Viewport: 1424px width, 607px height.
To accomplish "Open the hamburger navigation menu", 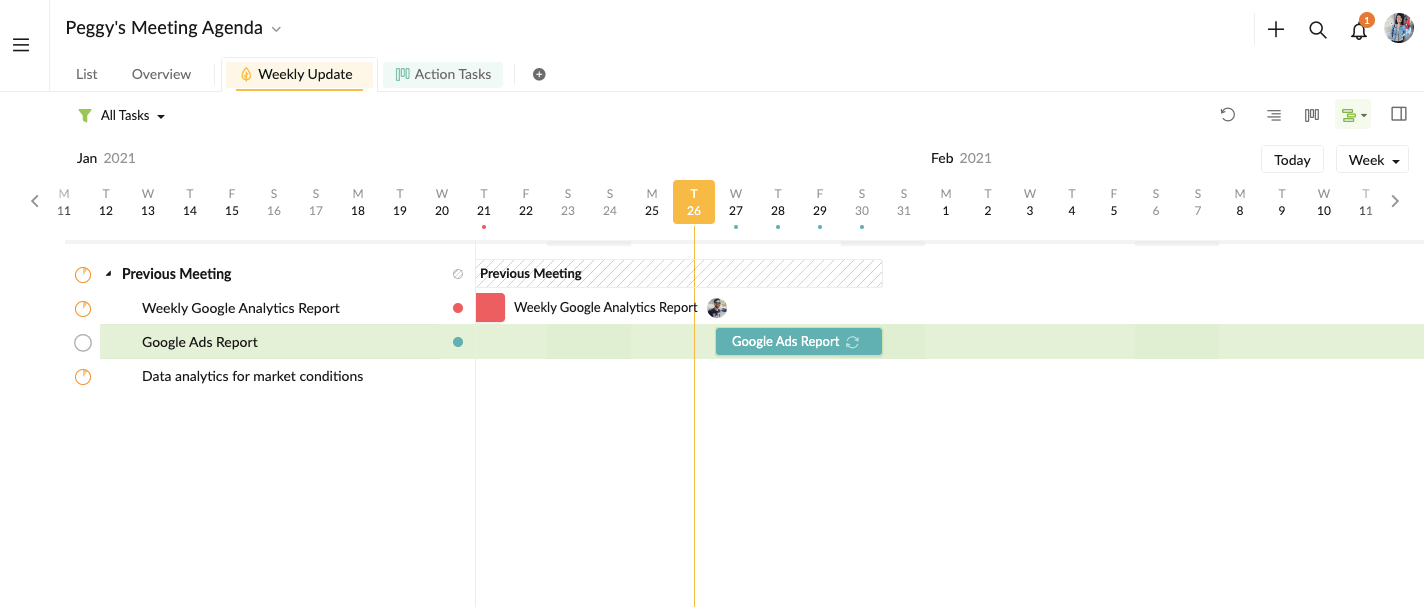I will tap(21, 45).
